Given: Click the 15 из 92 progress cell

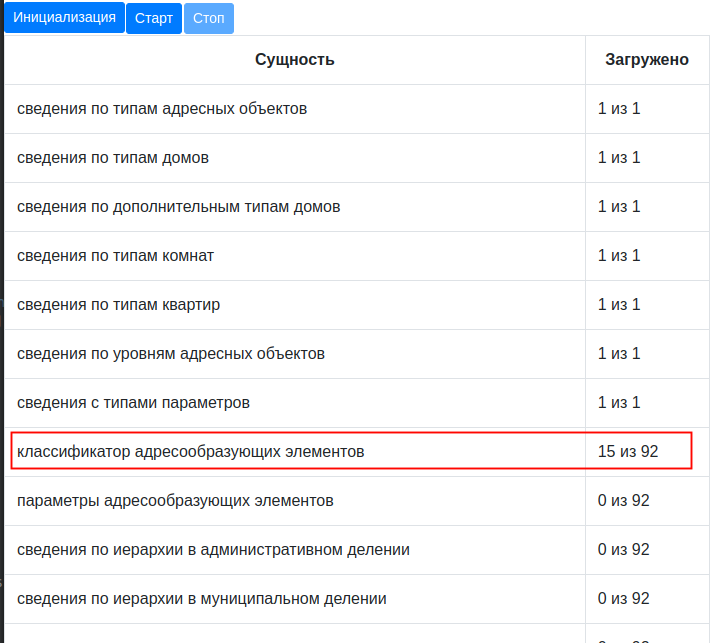Looking at the screenshot, I should pos(628,452).
